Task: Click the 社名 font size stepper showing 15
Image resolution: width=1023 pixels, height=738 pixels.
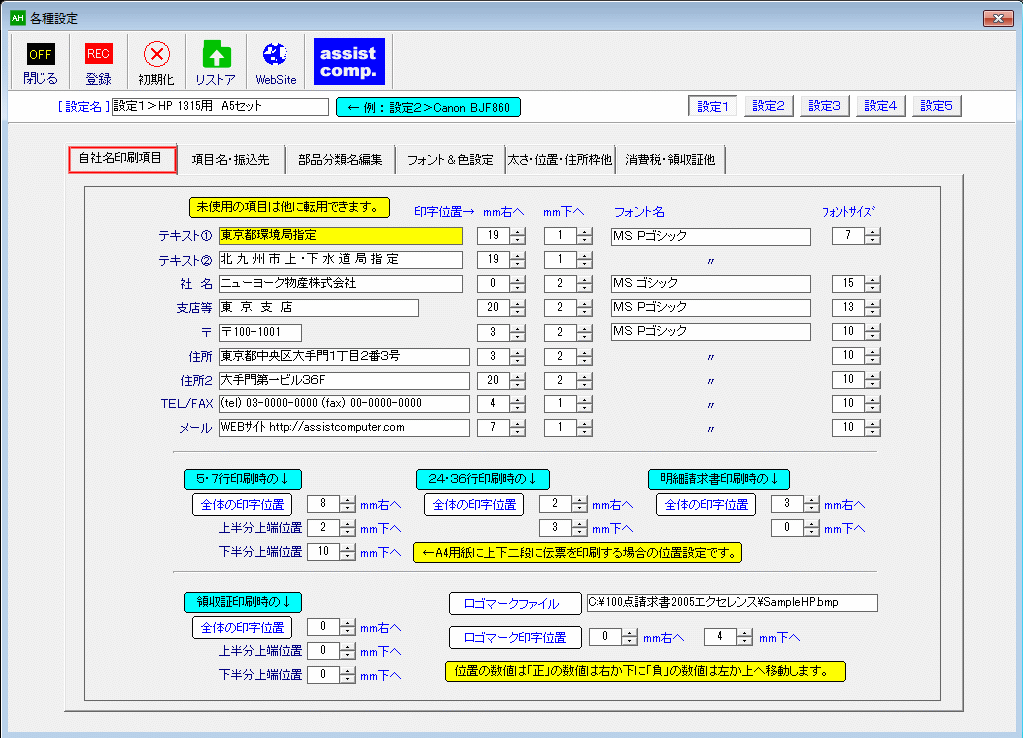Action: point(847,284)
